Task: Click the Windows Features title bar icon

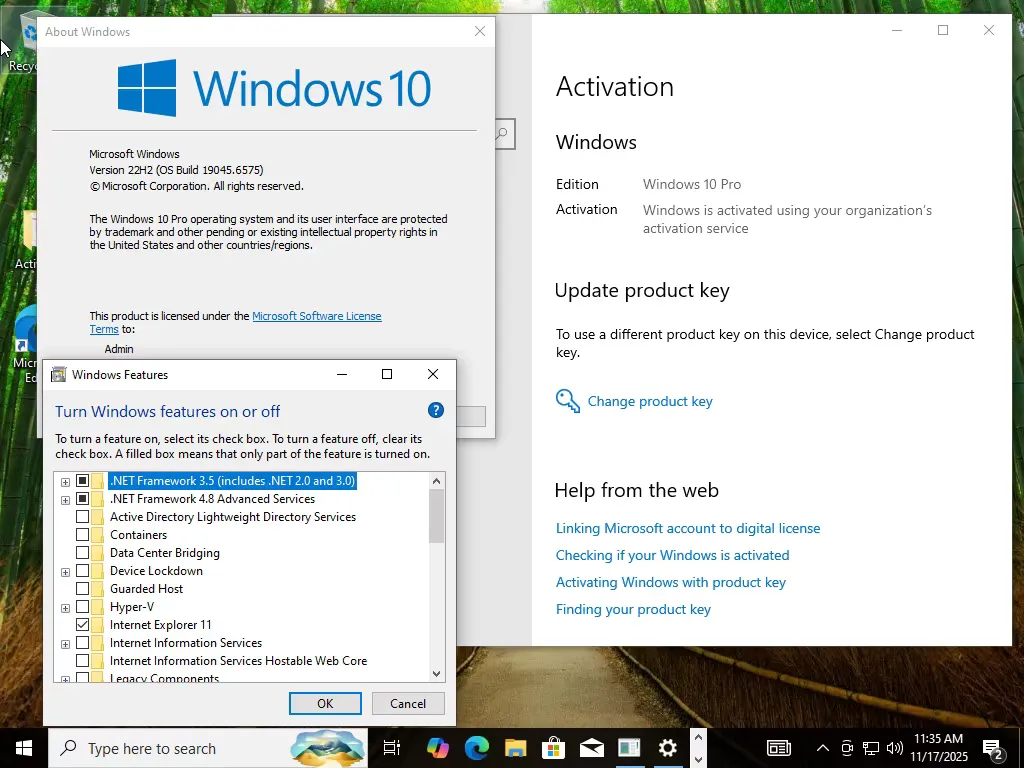Action: (59, 374)
